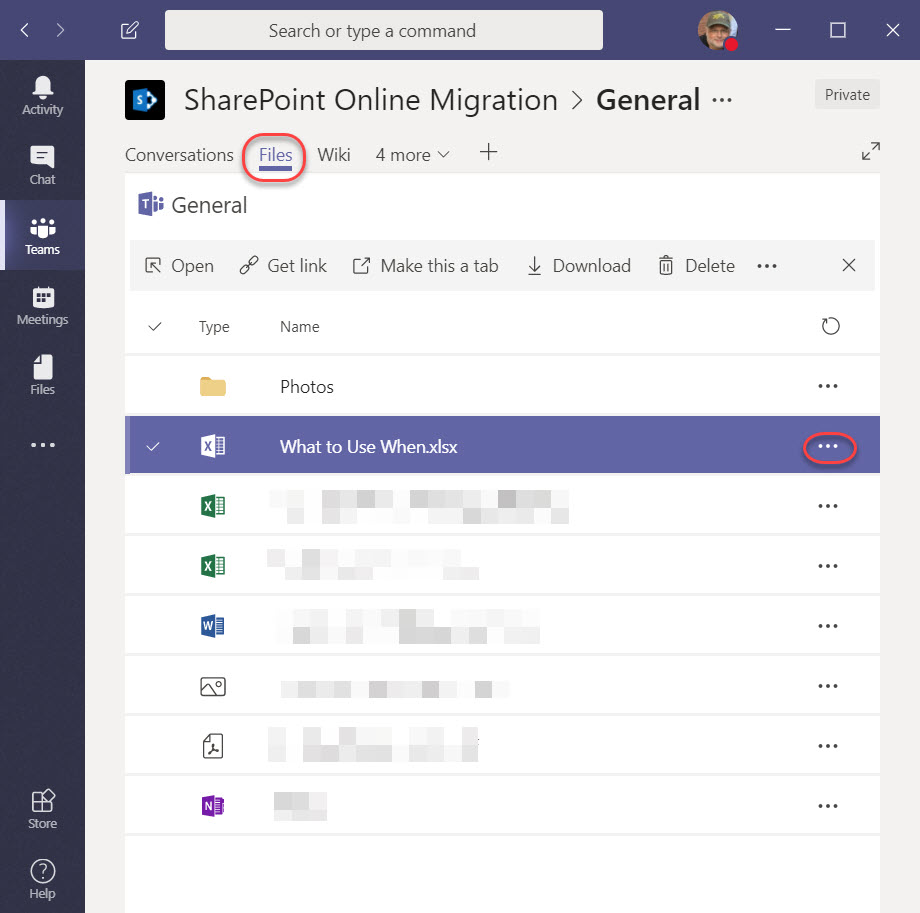Click the back navigation arrow

[x=22, y=30]
